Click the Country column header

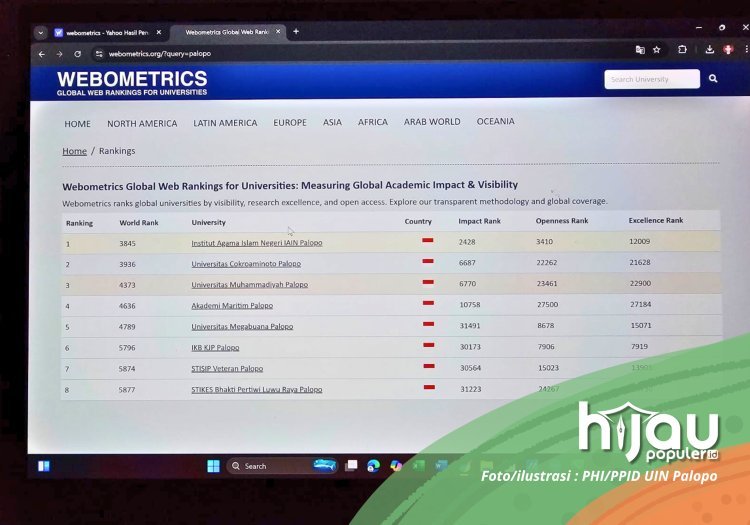[x=418, y=222]
